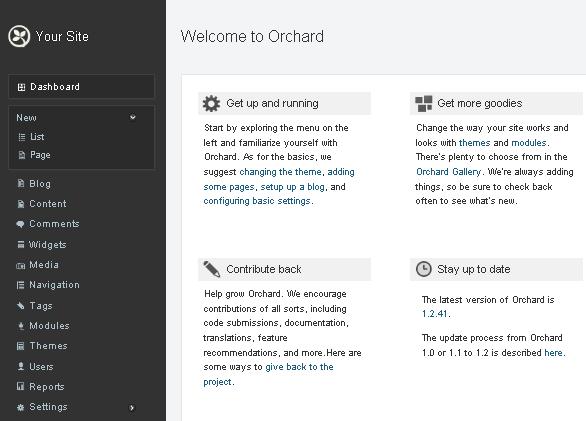Click the Page icon under New
This screenshot has height=421, width=586.
[22, 155]
